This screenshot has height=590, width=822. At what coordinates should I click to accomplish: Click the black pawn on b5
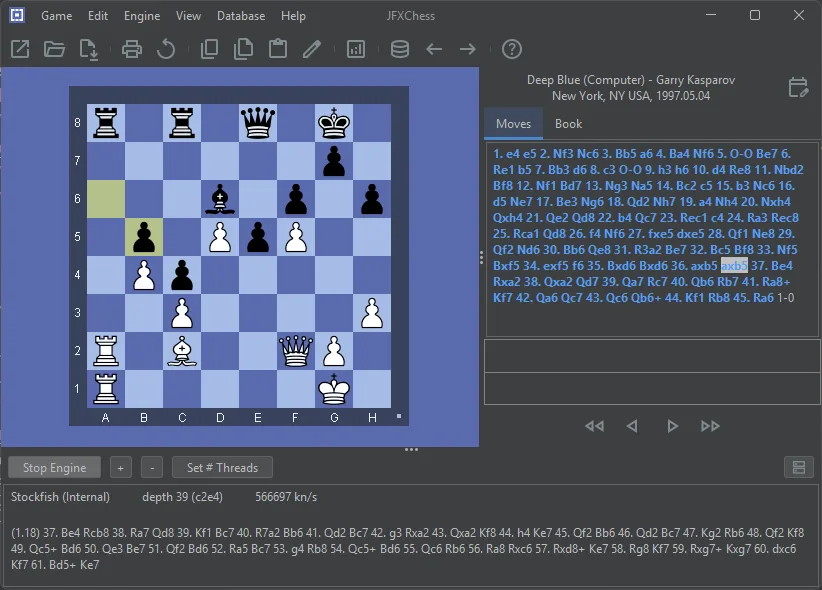point(144,237)
